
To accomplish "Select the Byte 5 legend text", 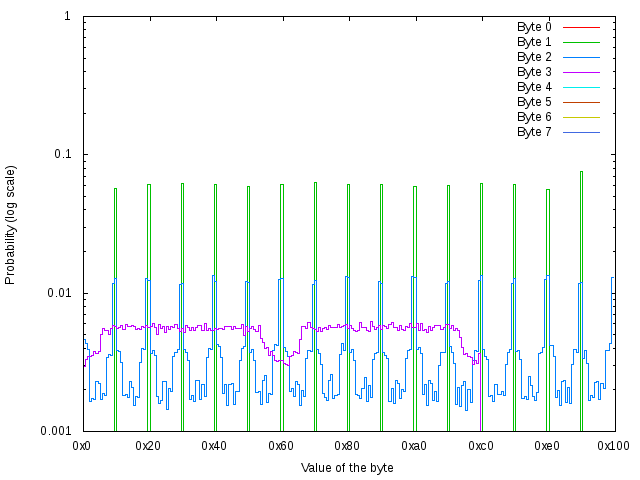I will point(534,102).
